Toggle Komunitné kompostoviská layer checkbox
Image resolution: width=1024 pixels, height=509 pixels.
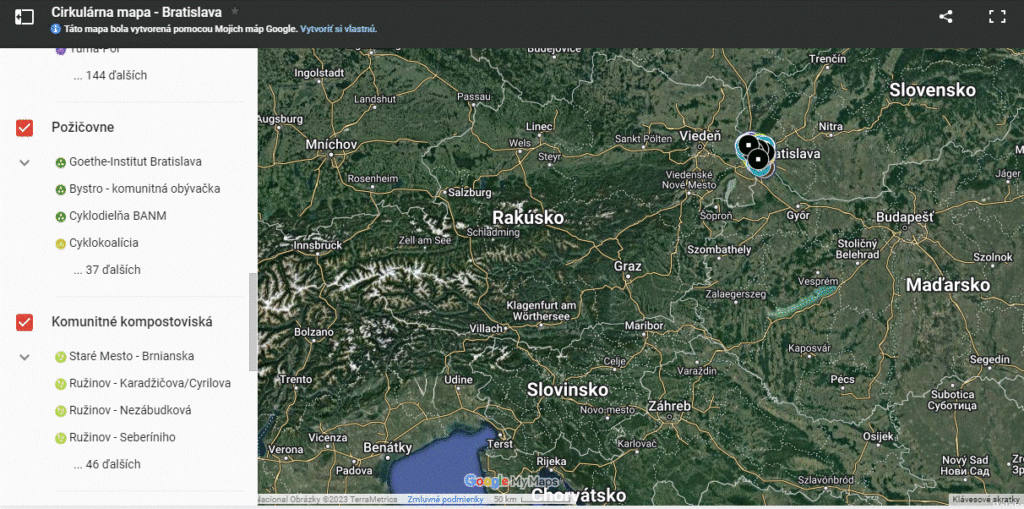click(24, 323)
